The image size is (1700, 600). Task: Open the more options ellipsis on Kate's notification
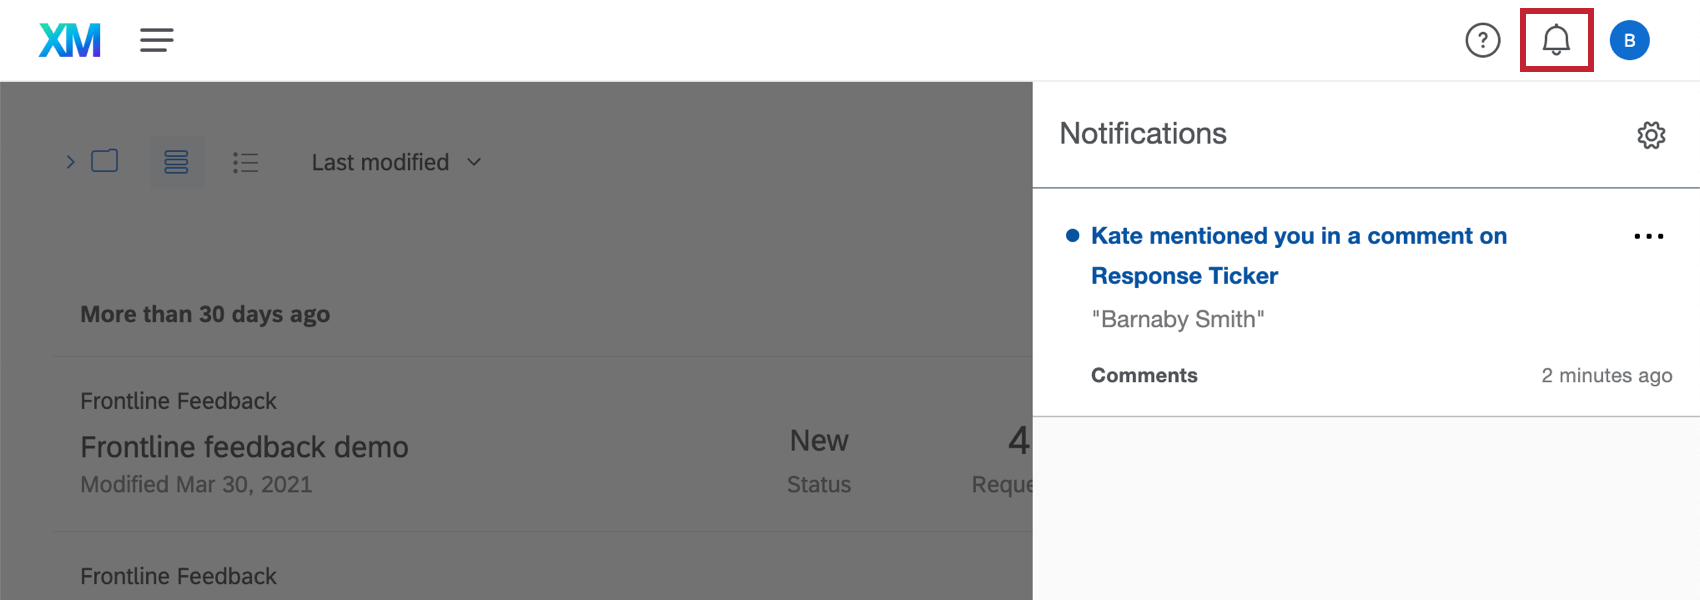click(1649, 236)
